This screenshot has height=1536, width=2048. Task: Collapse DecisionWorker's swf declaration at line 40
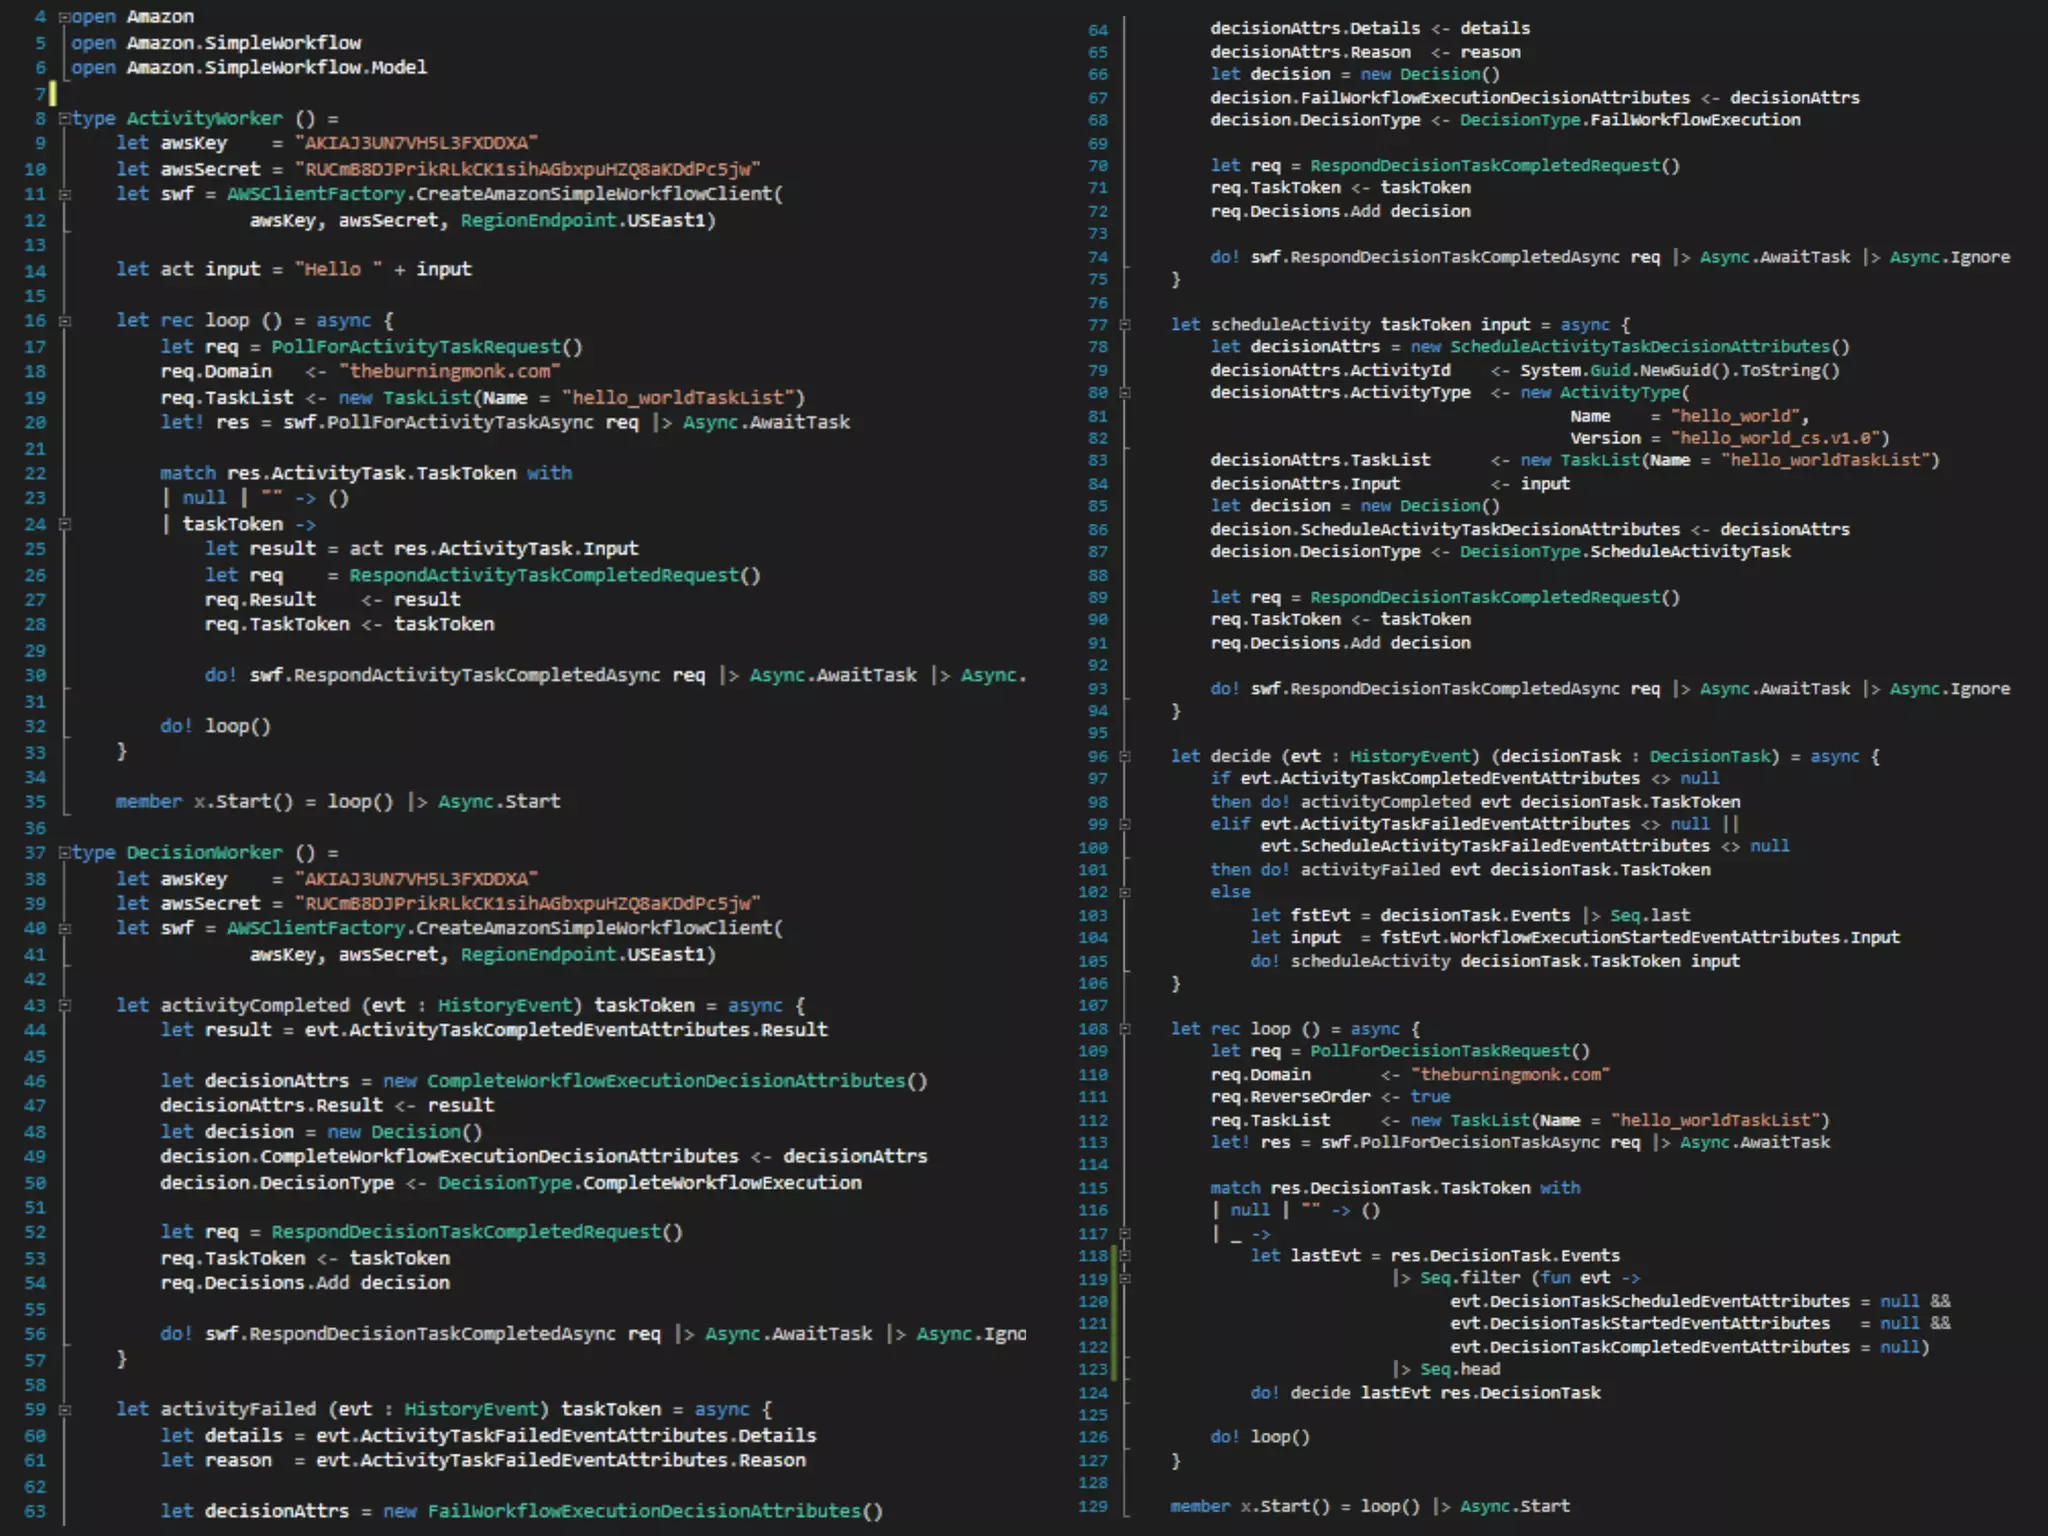click(64, 928)
